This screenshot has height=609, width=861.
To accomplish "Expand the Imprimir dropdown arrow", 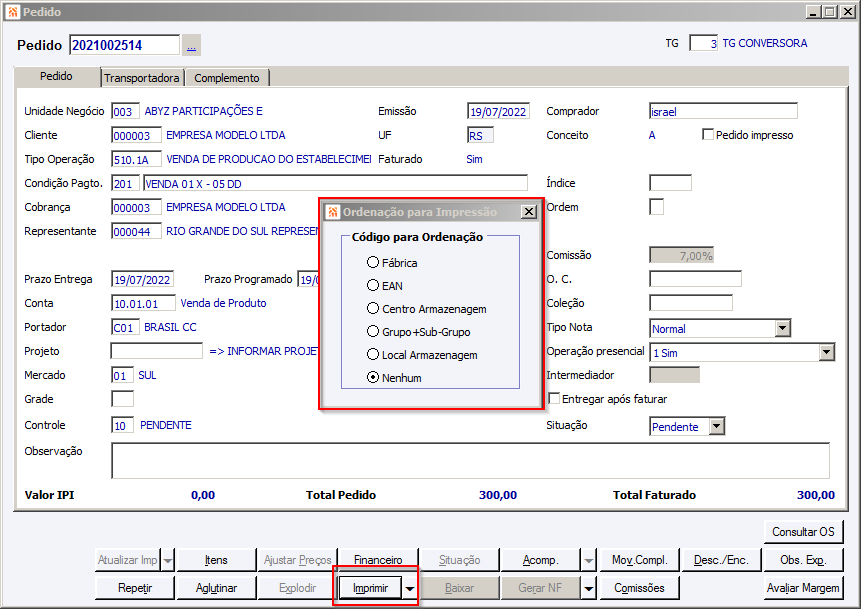I will [x=410, y=588].
